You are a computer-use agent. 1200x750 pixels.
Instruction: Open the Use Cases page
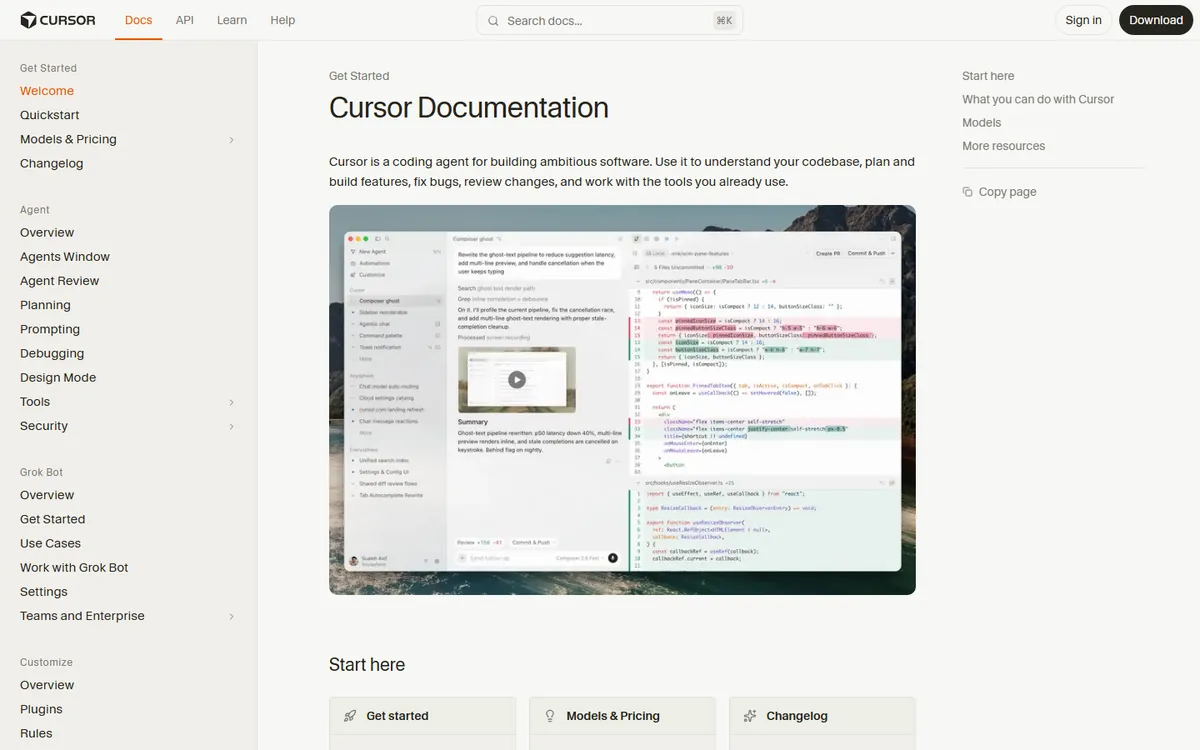tap(50, 543)
